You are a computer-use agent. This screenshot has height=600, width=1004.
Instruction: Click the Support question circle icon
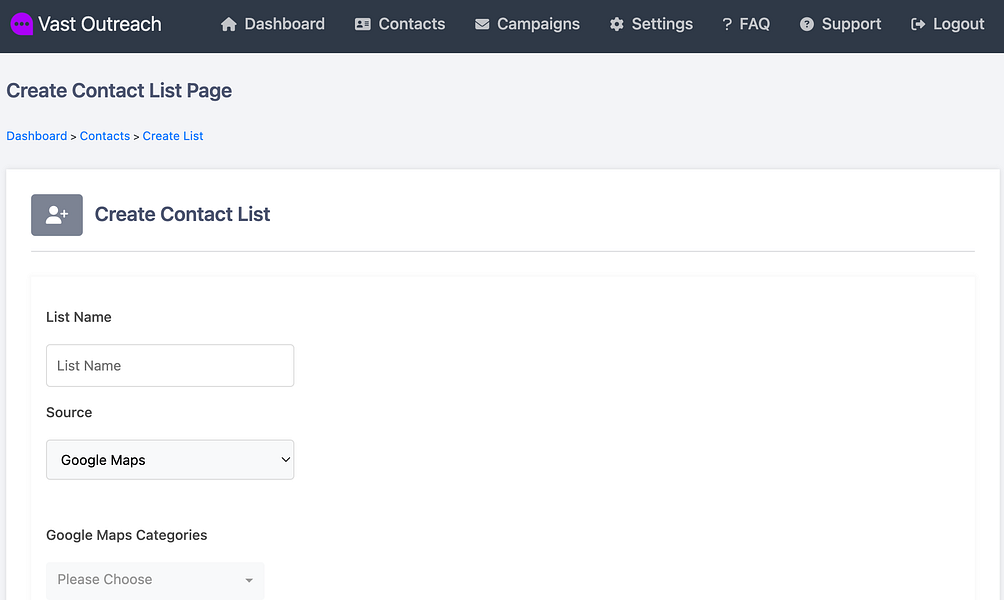pyautogui.click(x=807, y=24)
